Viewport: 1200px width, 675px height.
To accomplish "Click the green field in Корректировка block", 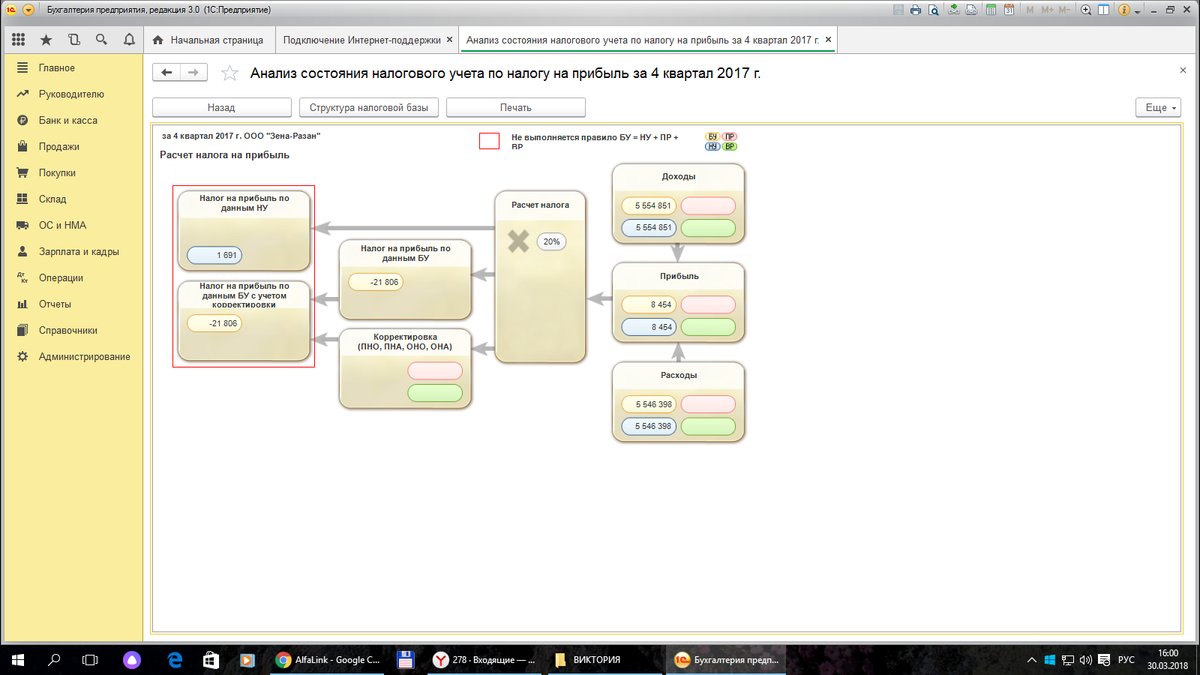I will pyautogui.click(x=435, y=393).
